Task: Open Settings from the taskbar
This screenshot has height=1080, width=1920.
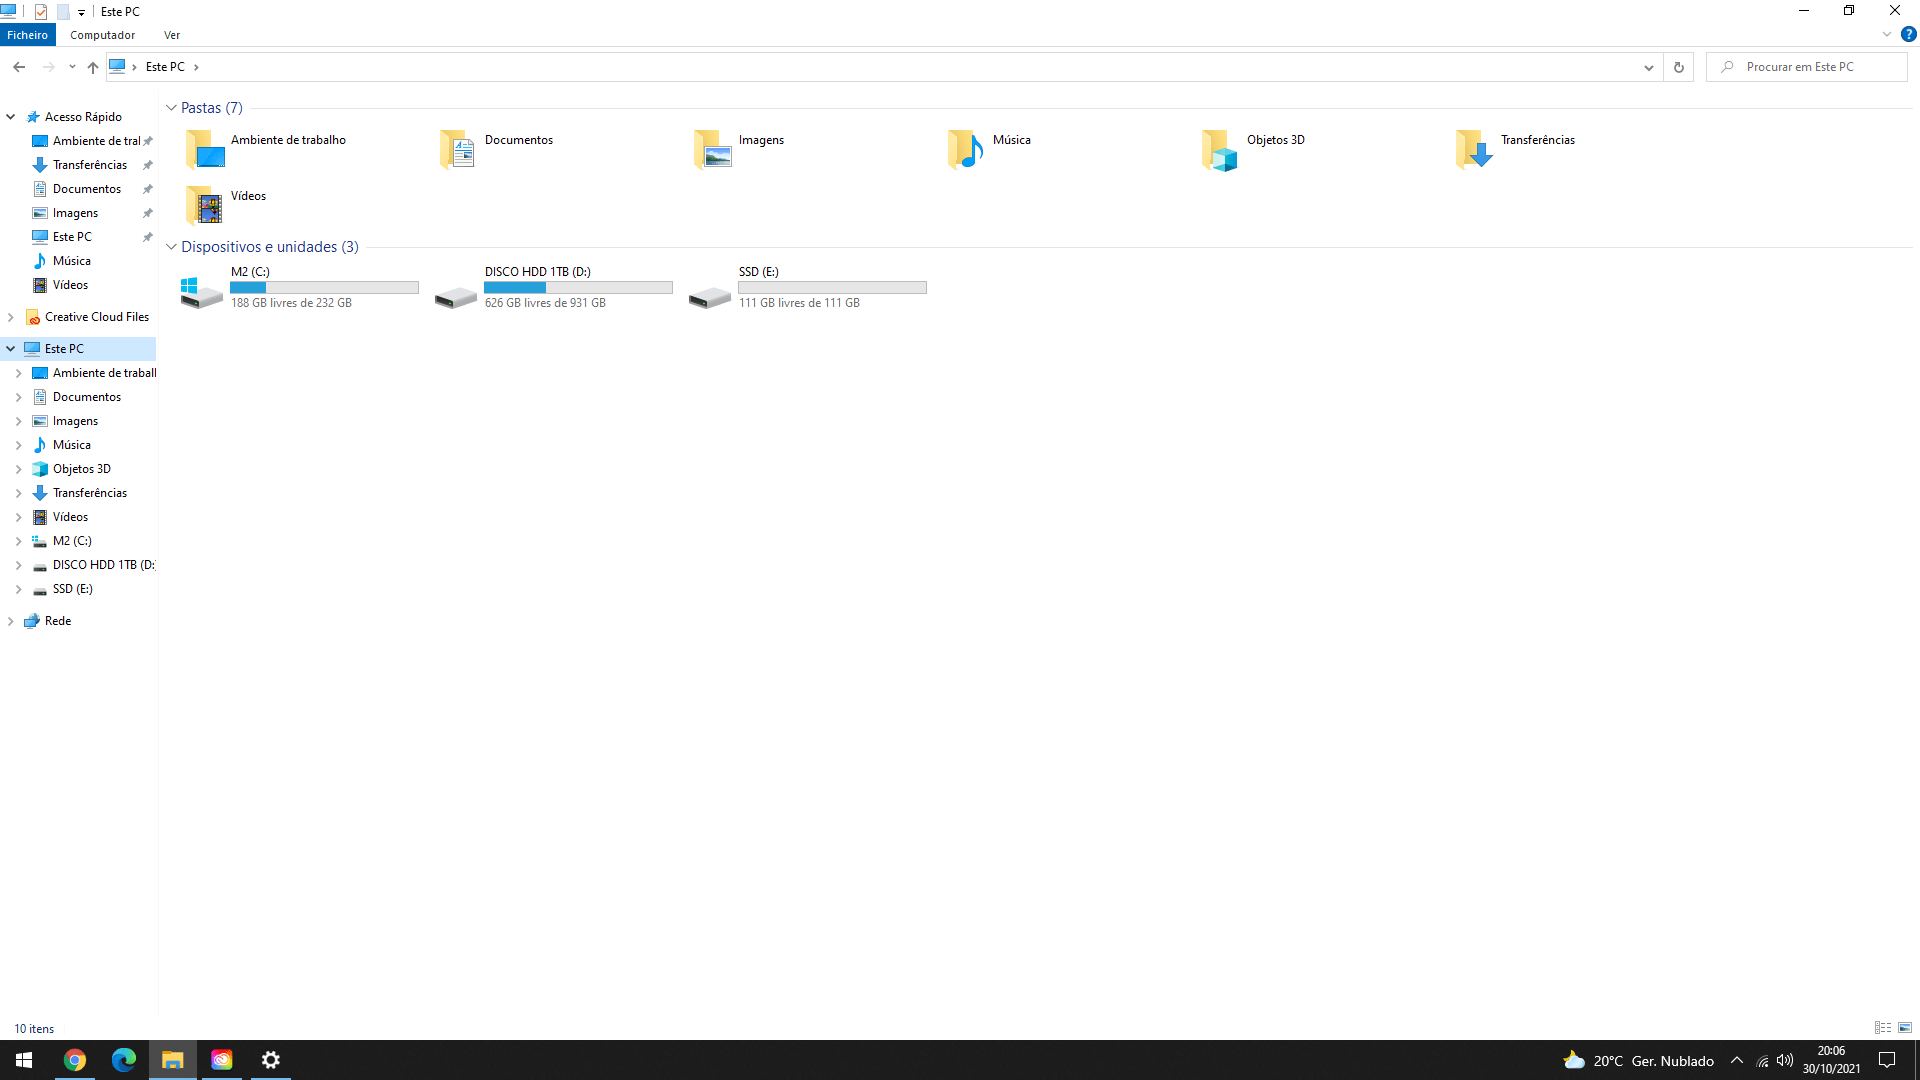Action: coord(270,1060)
